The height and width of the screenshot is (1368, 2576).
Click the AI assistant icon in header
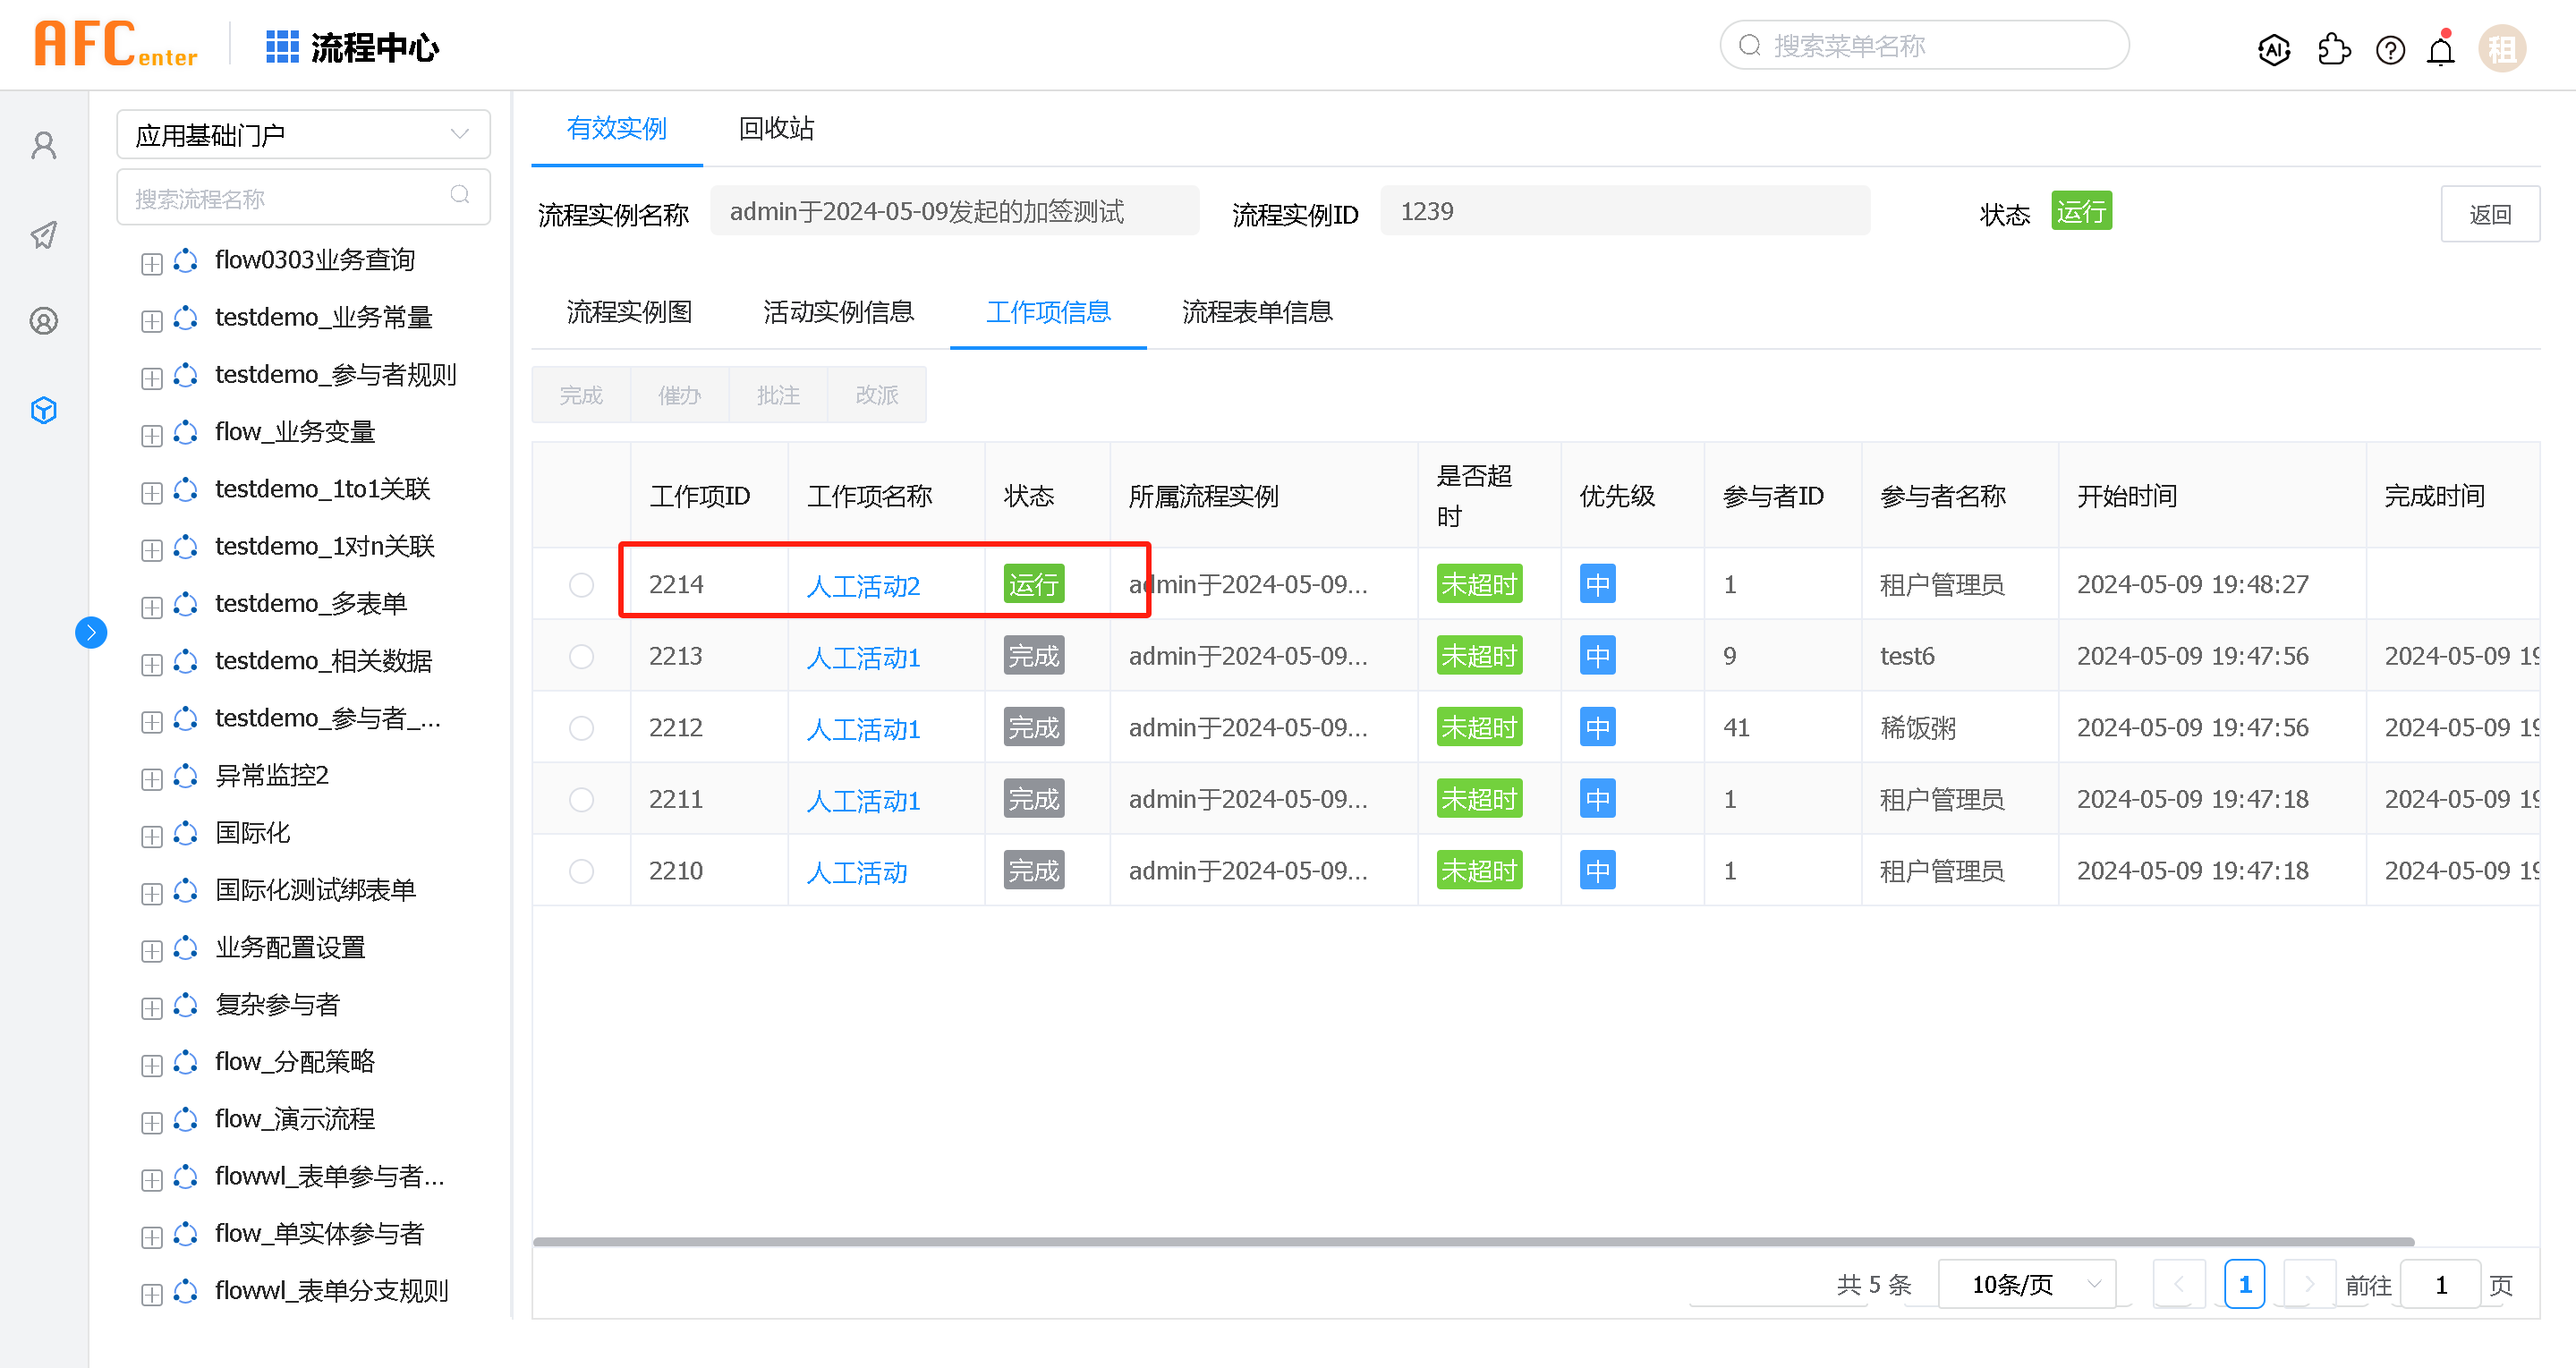[x=2273, y=49]
